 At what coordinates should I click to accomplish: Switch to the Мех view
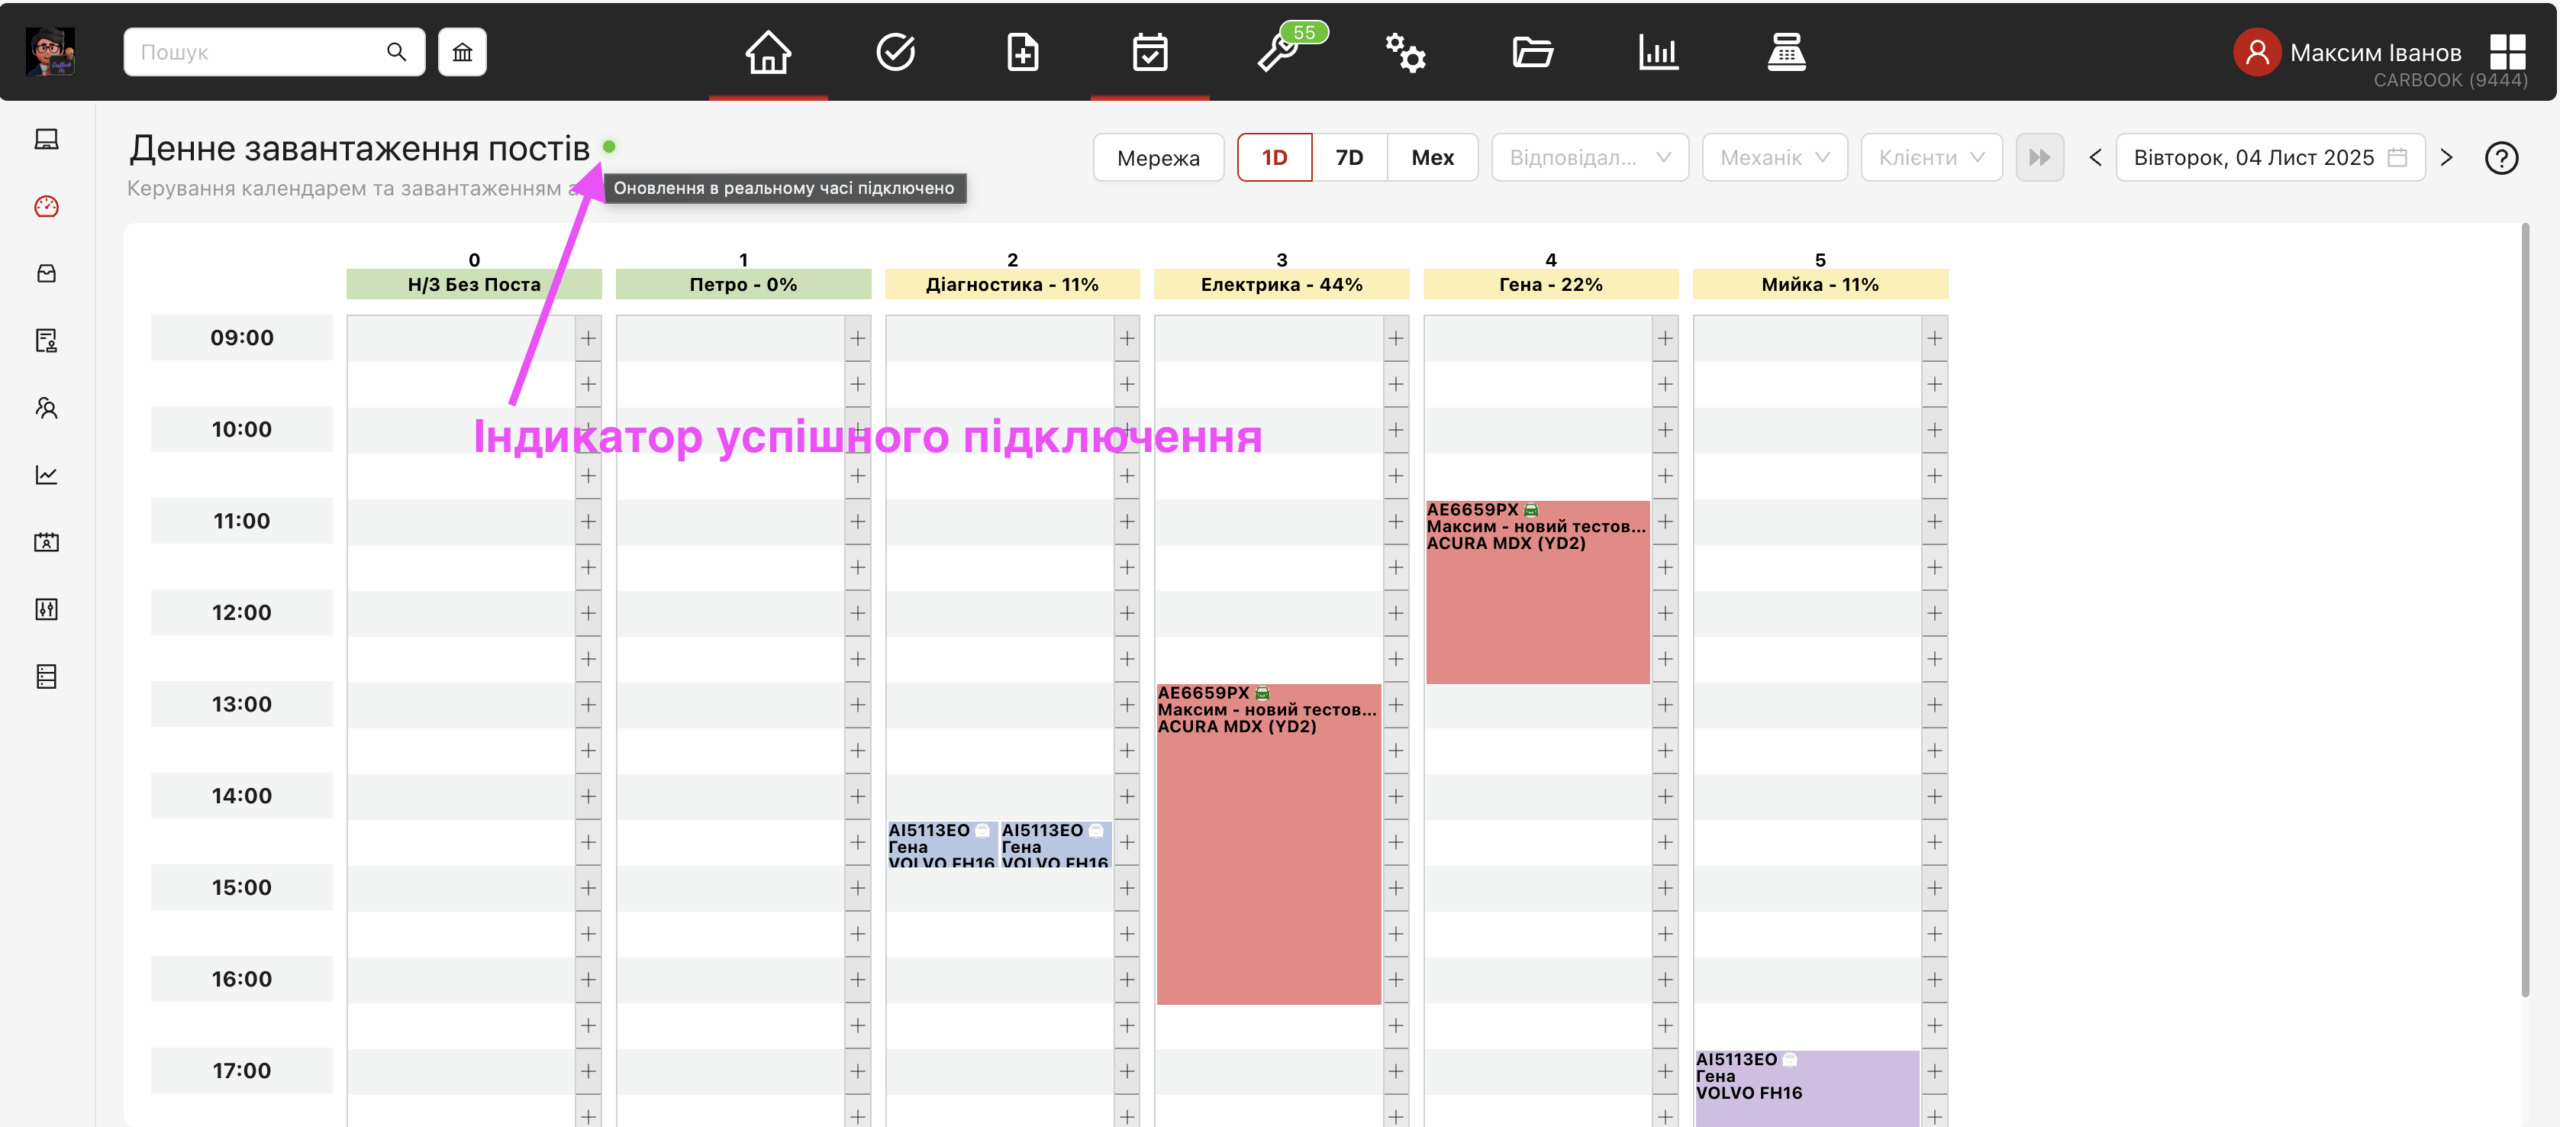[1432, 157]
